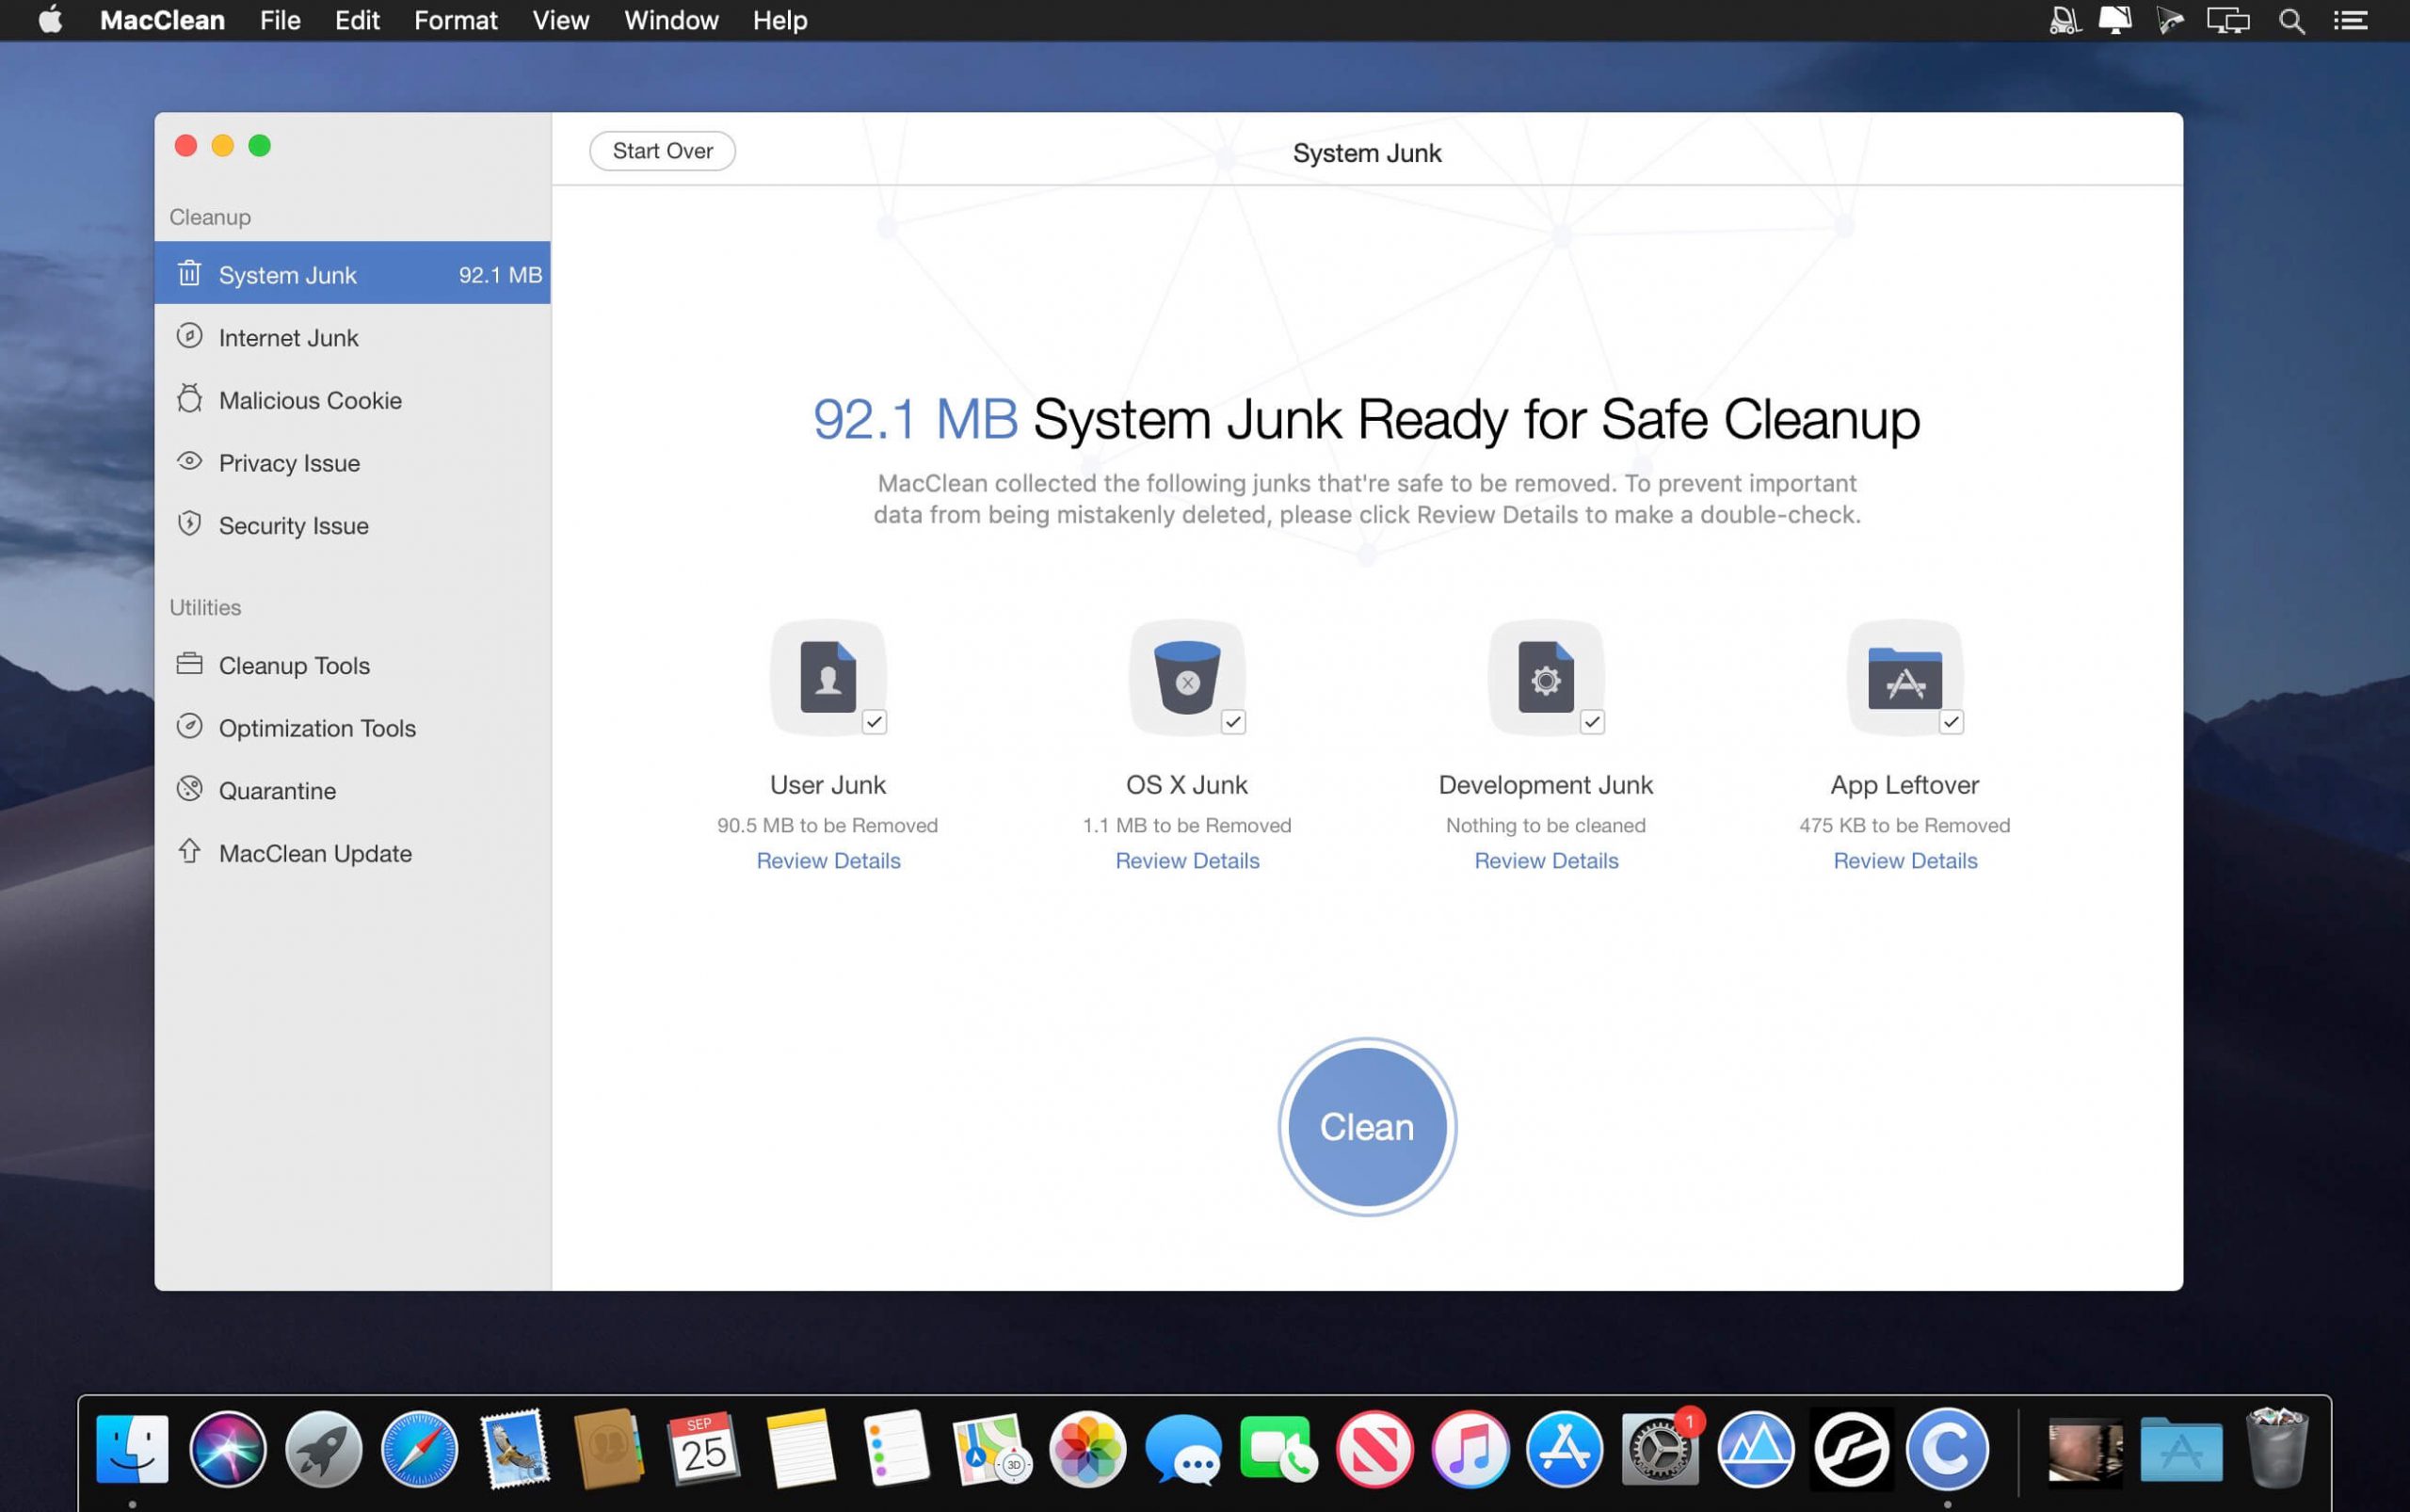
Task: Click the OS X Junk trash bucket icon
Action: [1186, 677]
